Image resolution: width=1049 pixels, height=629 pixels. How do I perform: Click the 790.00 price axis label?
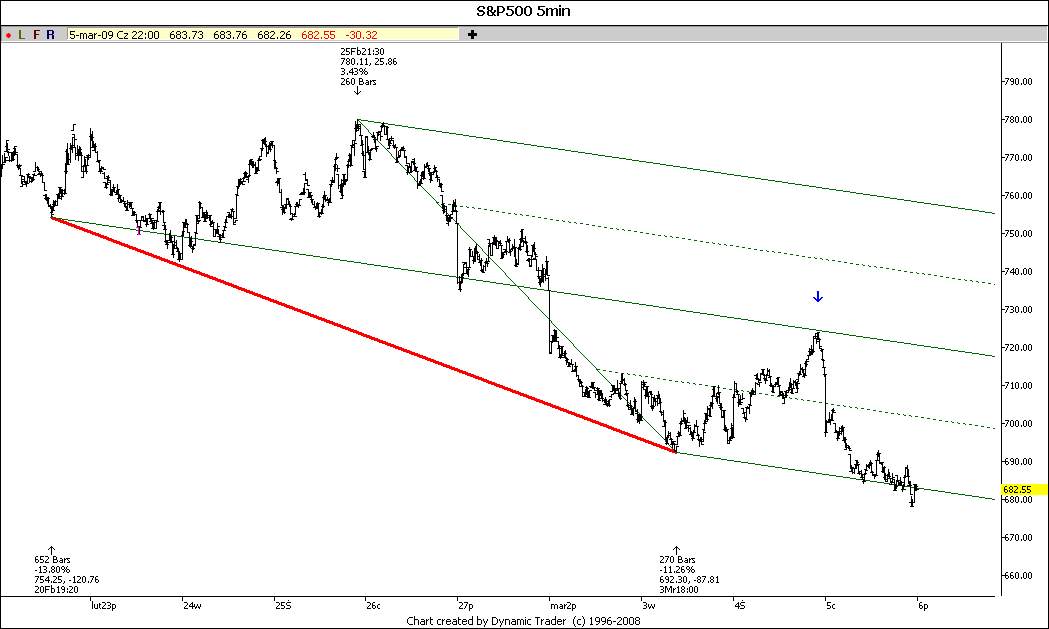(1019, 82)
